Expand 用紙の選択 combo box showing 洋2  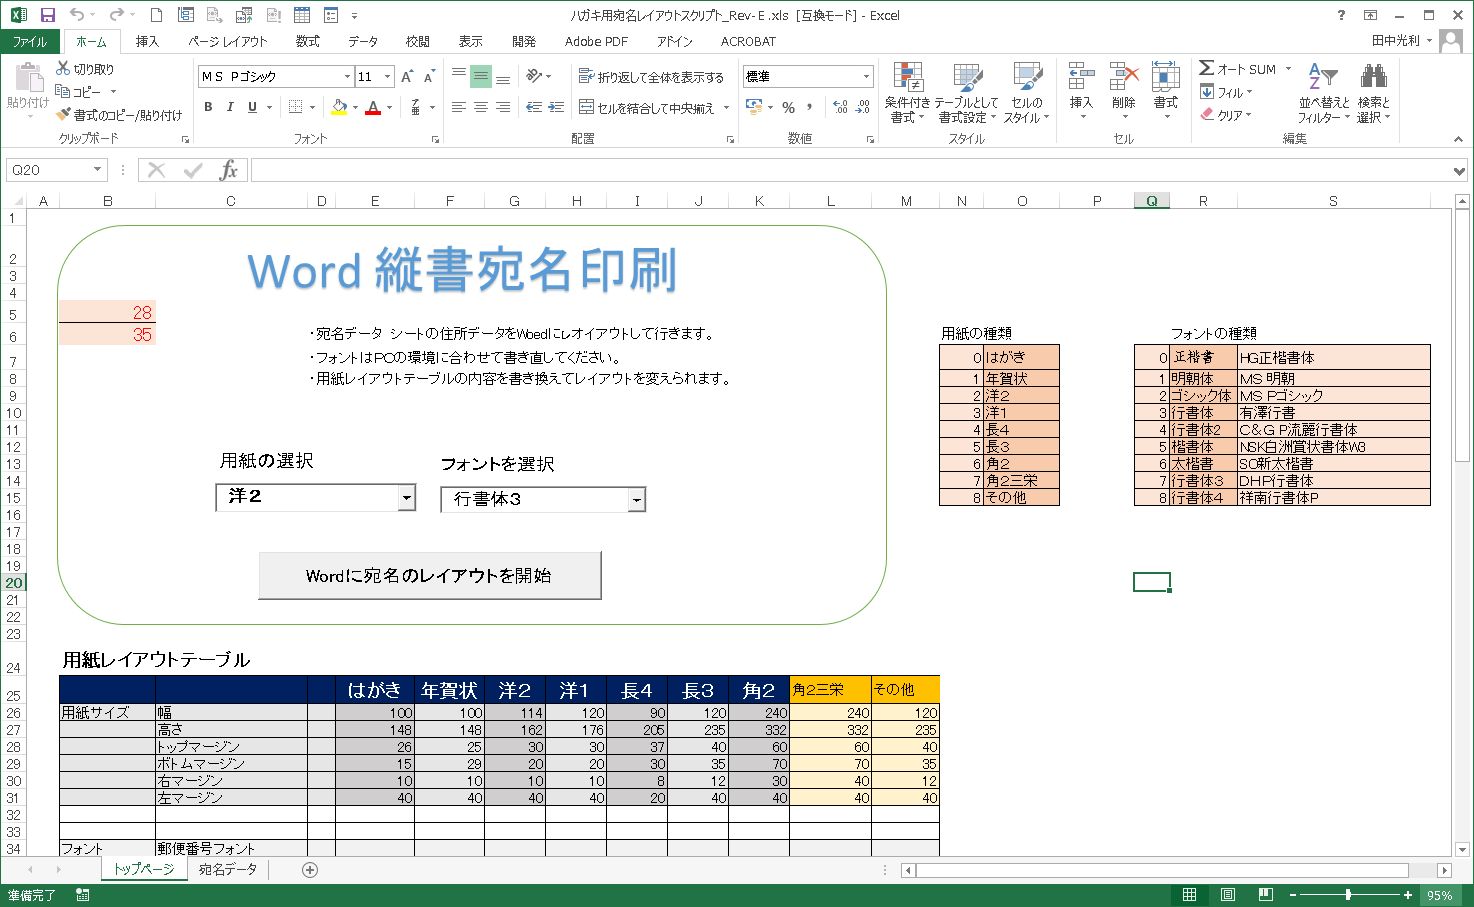(x=406, y=497)
